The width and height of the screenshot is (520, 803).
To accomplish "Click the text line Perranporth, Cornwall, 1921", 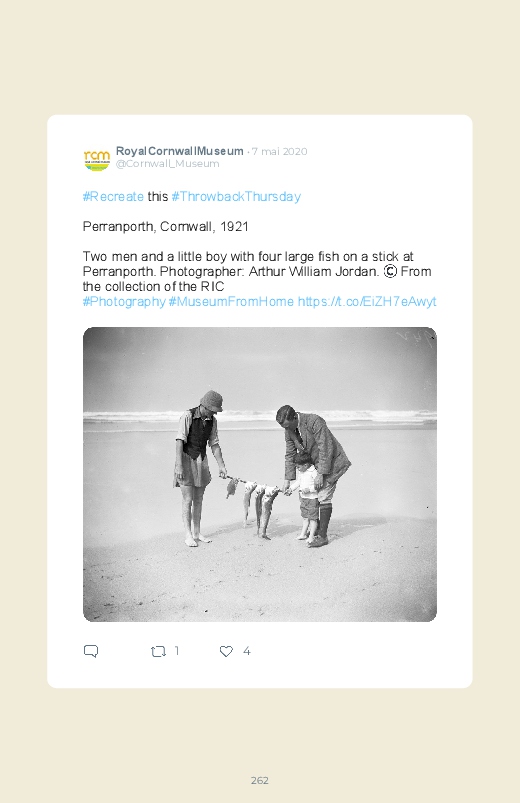I will coord(165,227).
